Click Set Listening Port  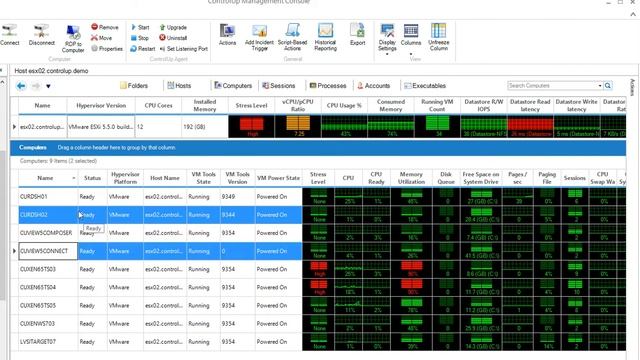(183, 48)
